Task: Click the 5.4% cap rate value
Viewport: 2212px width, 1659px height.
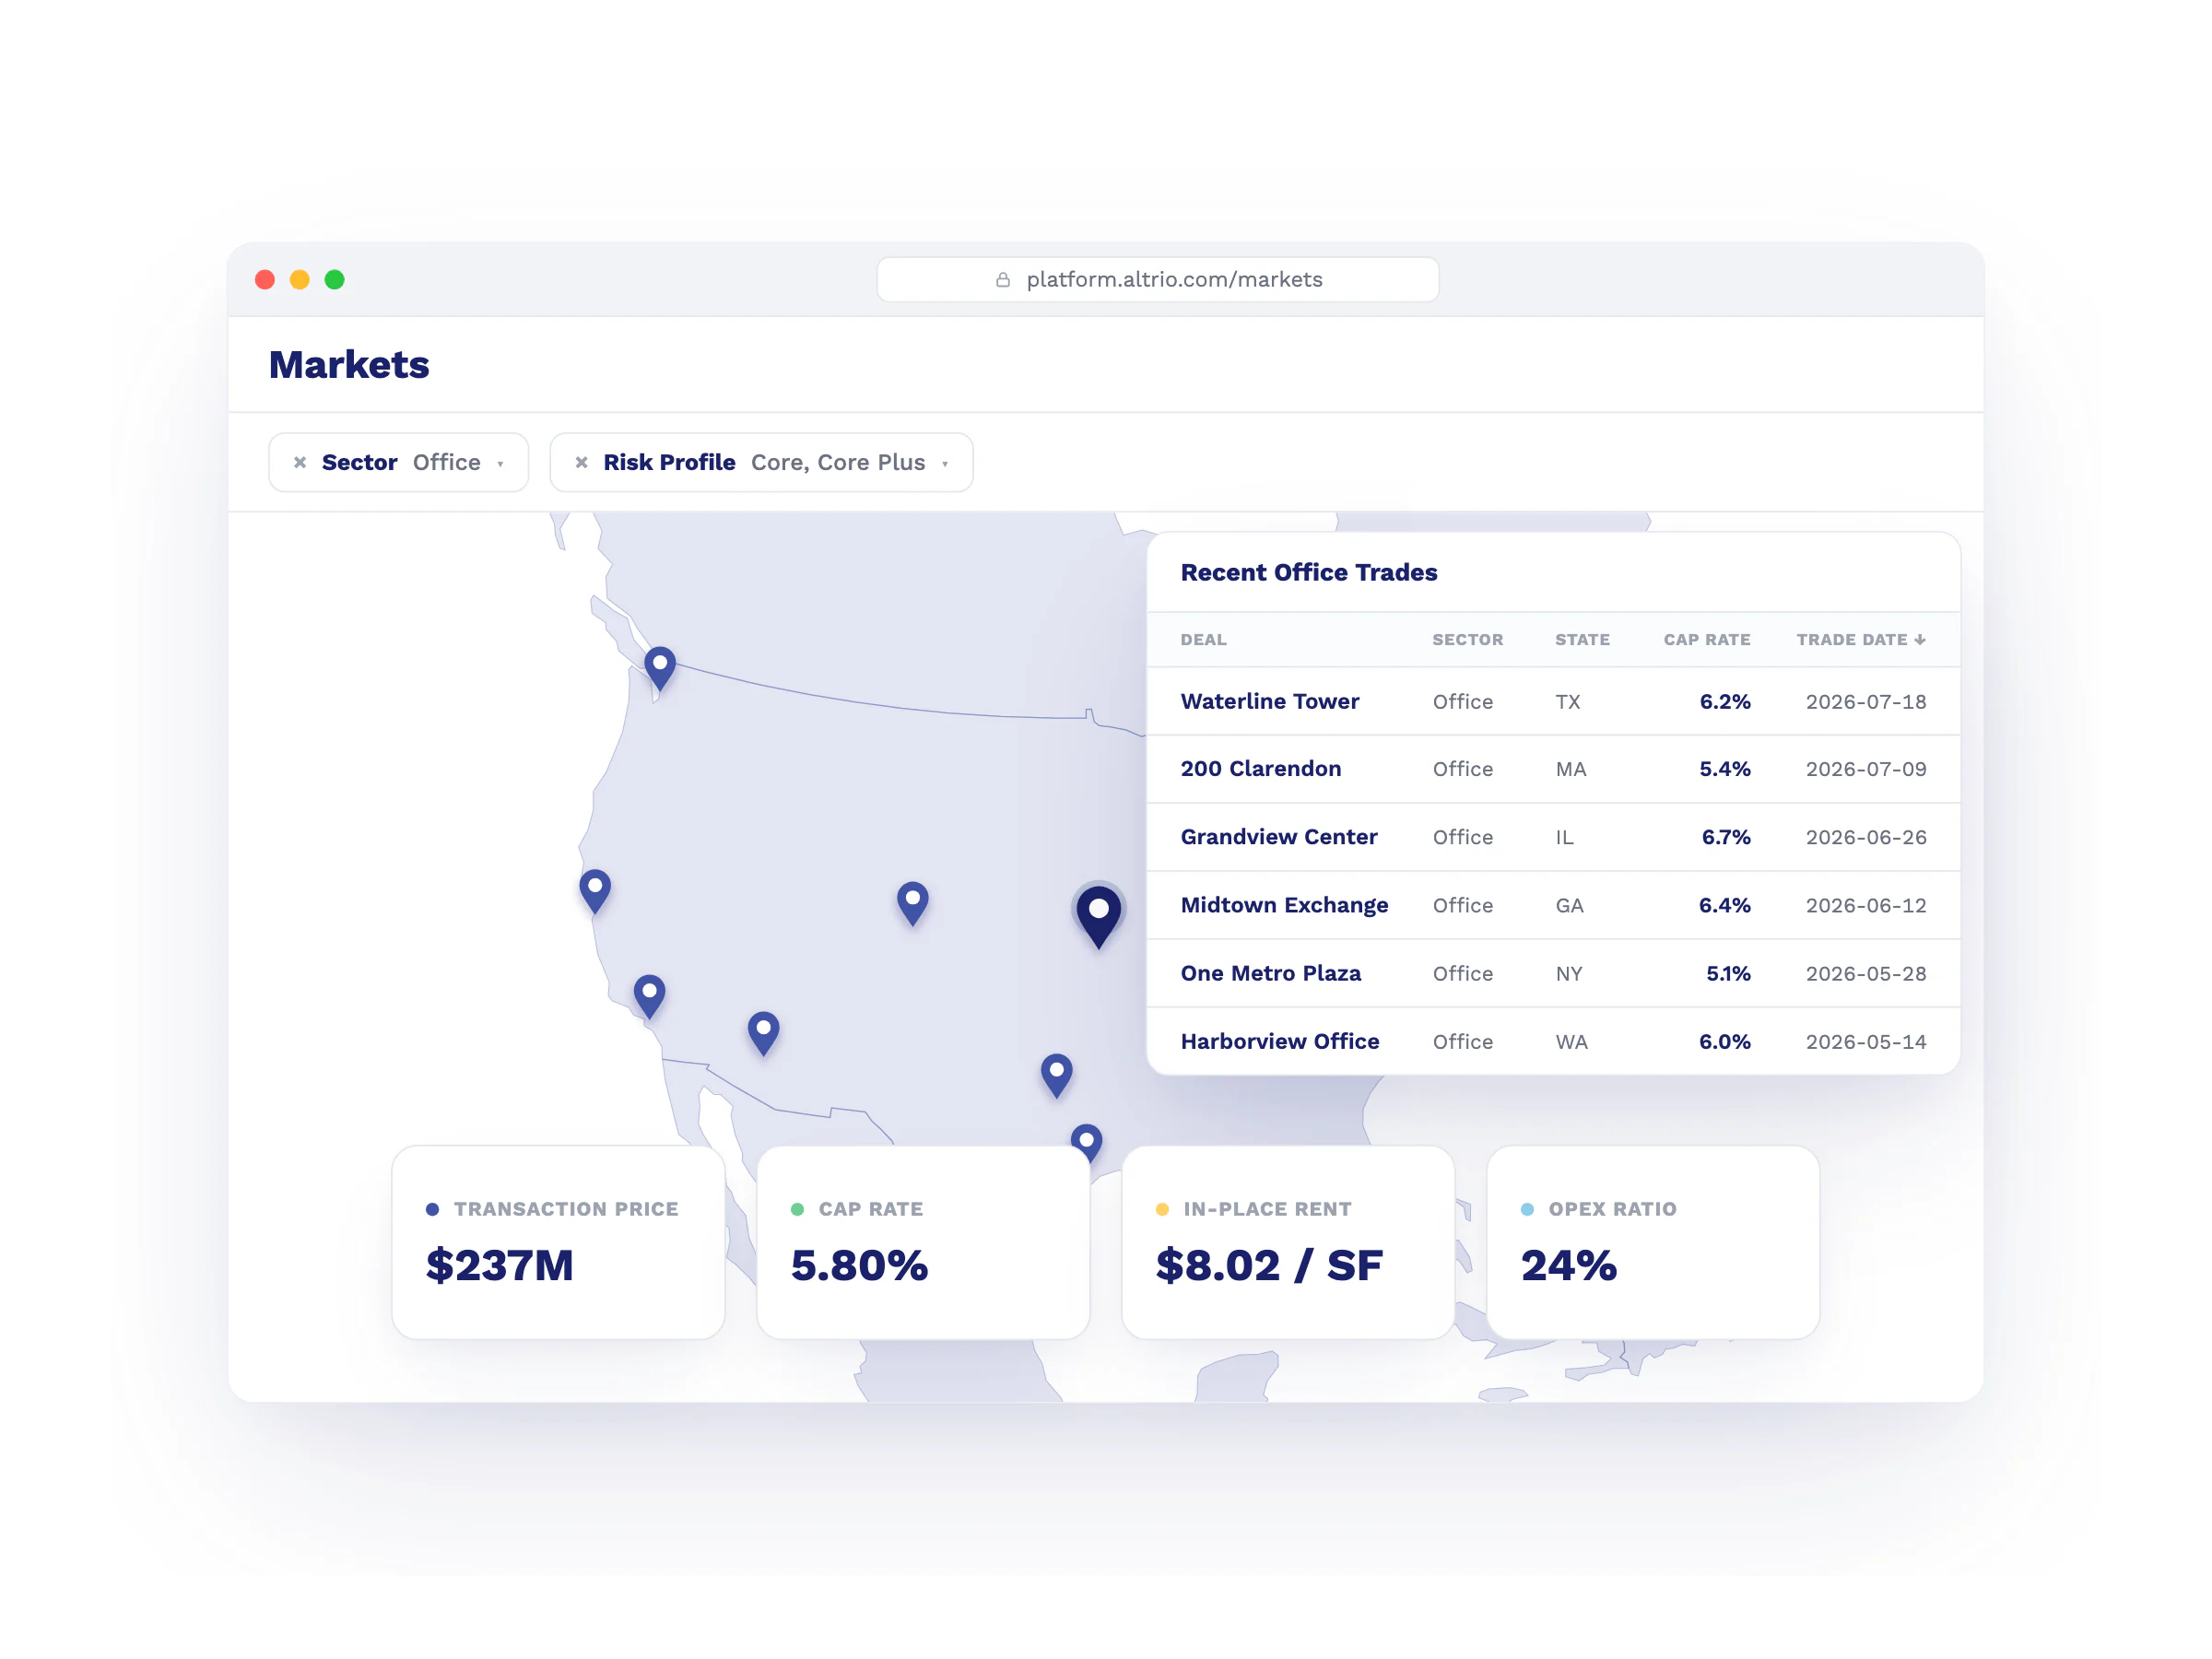Action: 1724,768
